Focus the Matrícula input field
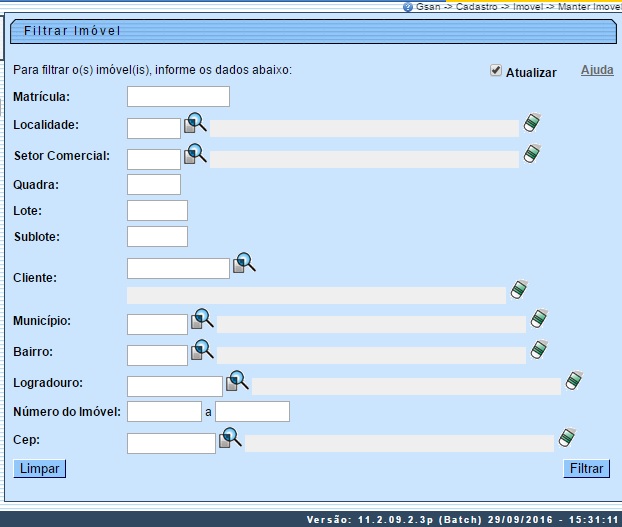 [178, 97]
